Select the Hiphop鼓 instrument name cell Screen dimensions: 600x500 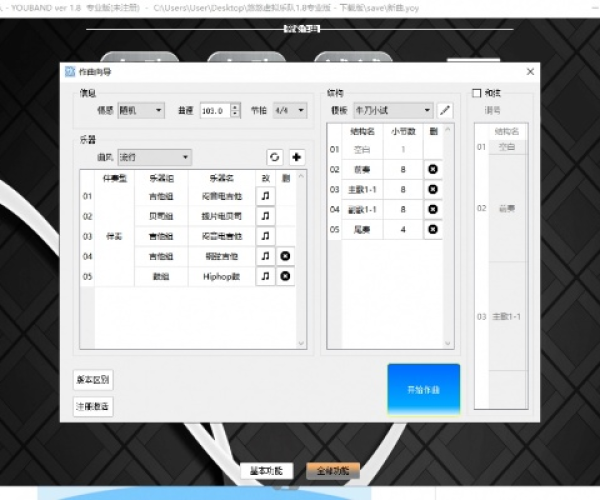(222, 276)
